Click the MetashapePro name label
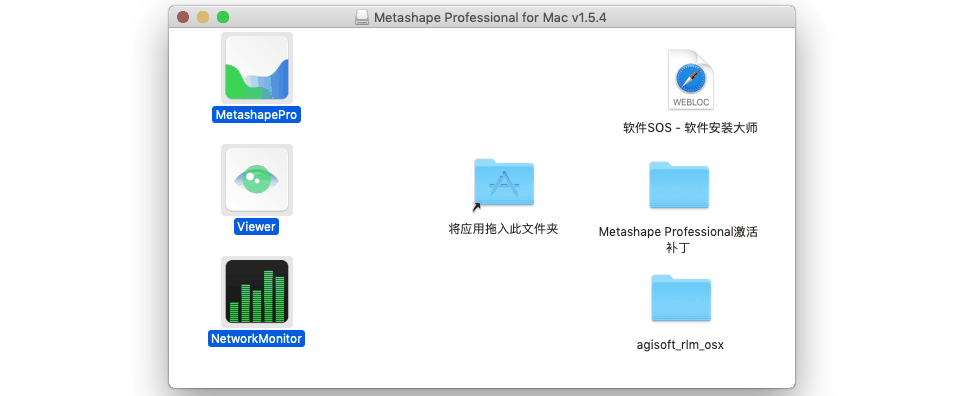Image resolution: width=973 pixels, height=396 pixels. [x=256, y=115]
